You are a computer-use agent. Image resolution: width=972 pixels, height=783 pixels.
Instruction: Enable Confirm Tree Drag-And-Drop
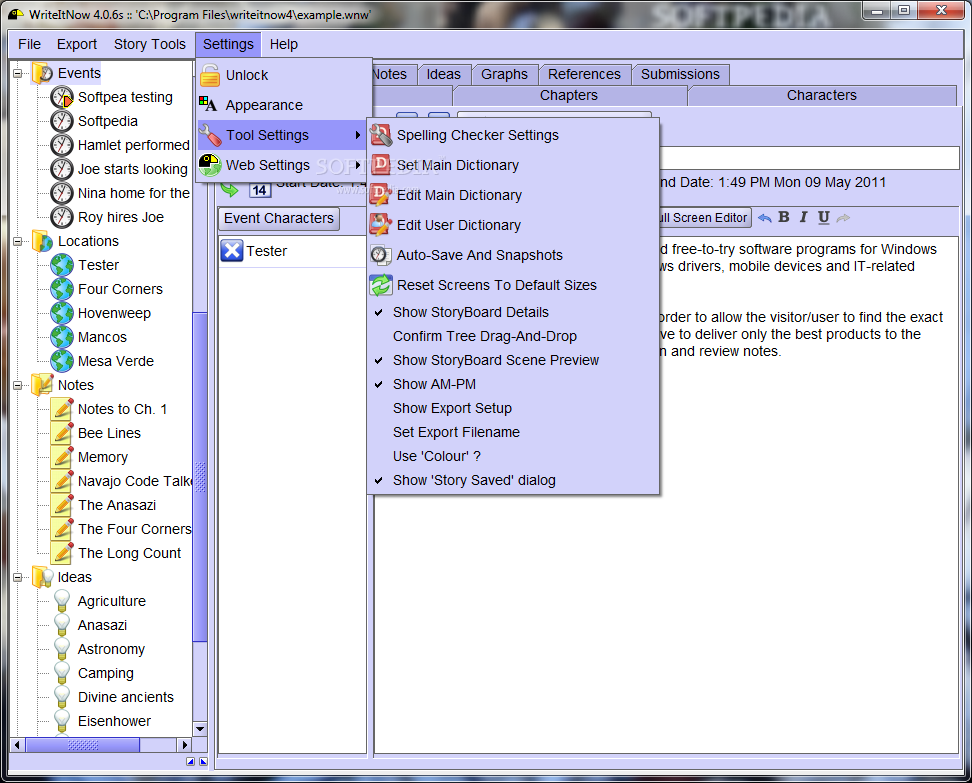[513, 336]
